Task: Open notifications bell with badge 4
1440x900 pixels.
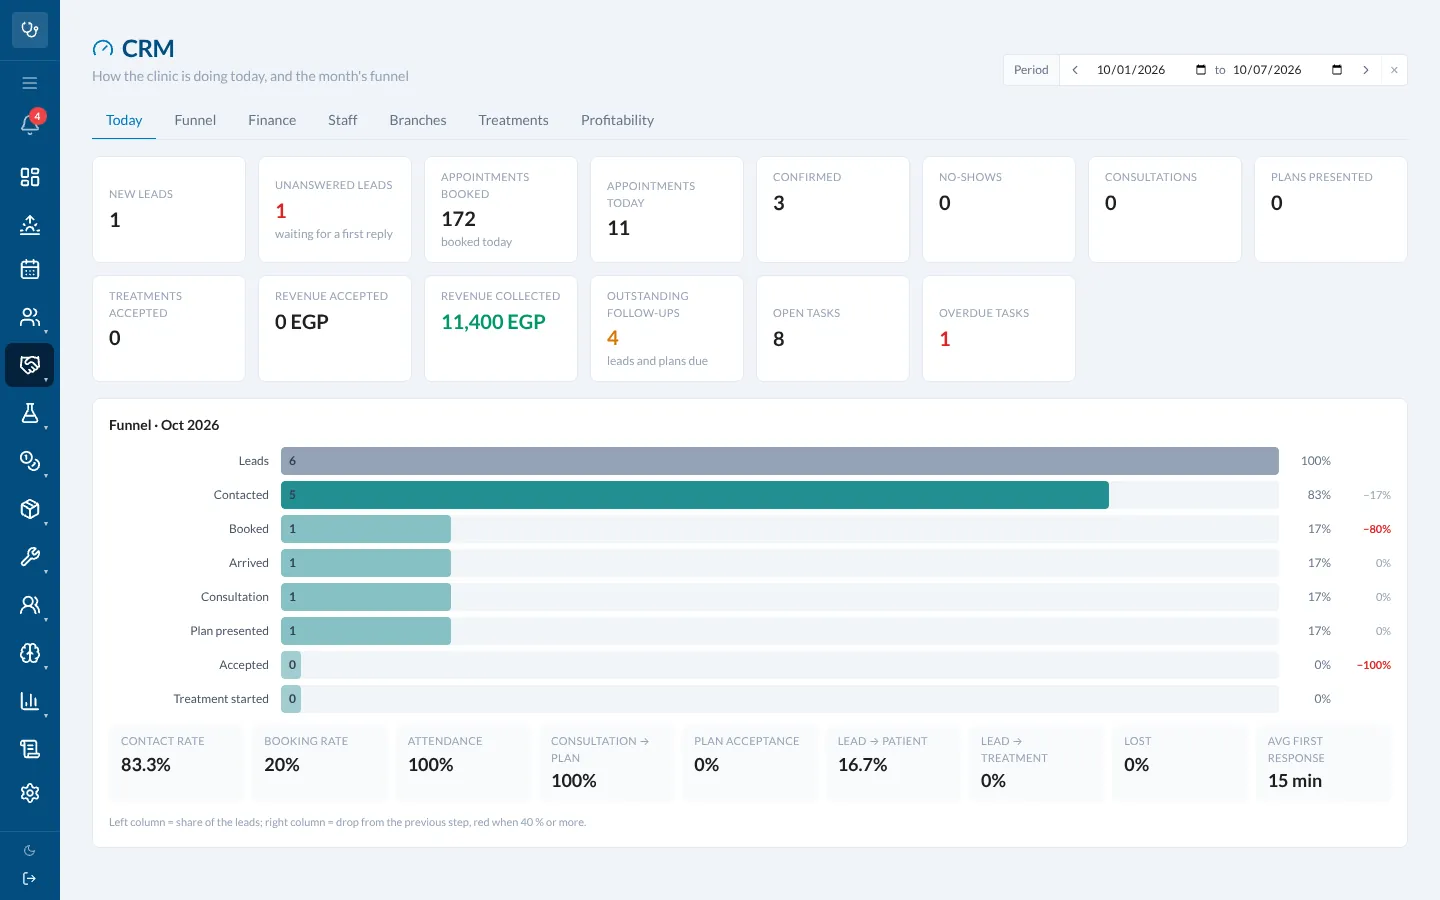Action: coord(30,124)
